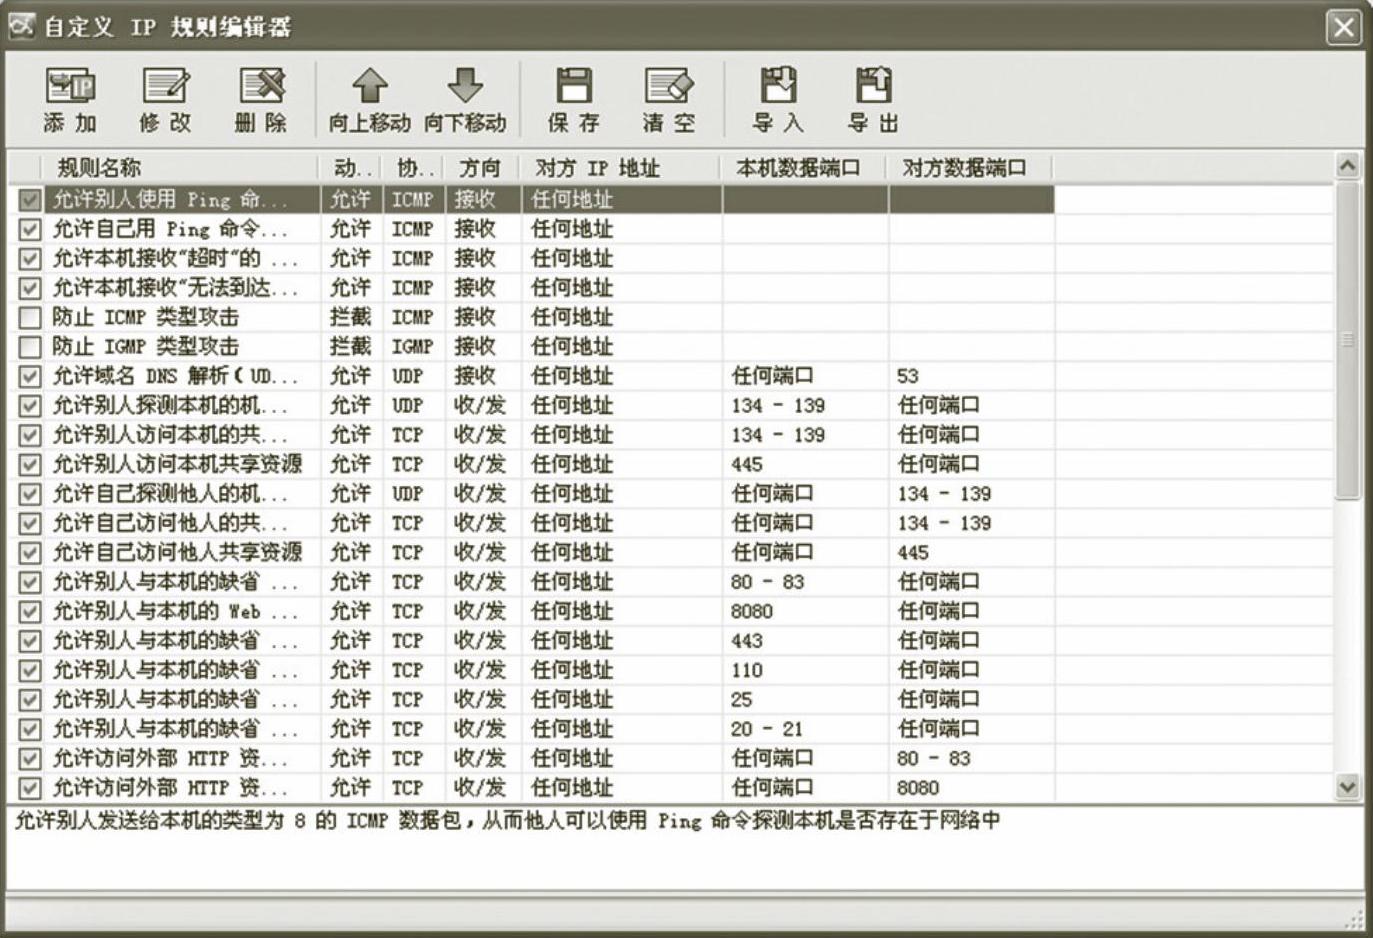Clear all rules with the 清空 icon
Image resolution: width=1373 pixels, height=938 pixels.
(668, 100)
